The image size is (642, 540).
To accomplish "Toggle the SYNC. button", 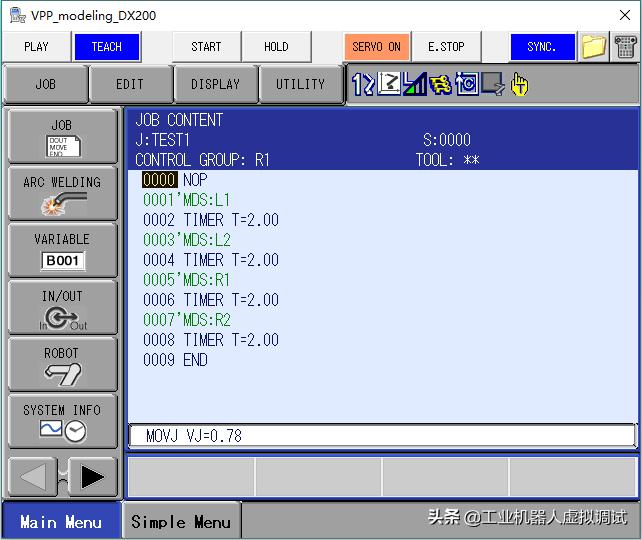I will (542, 47).
